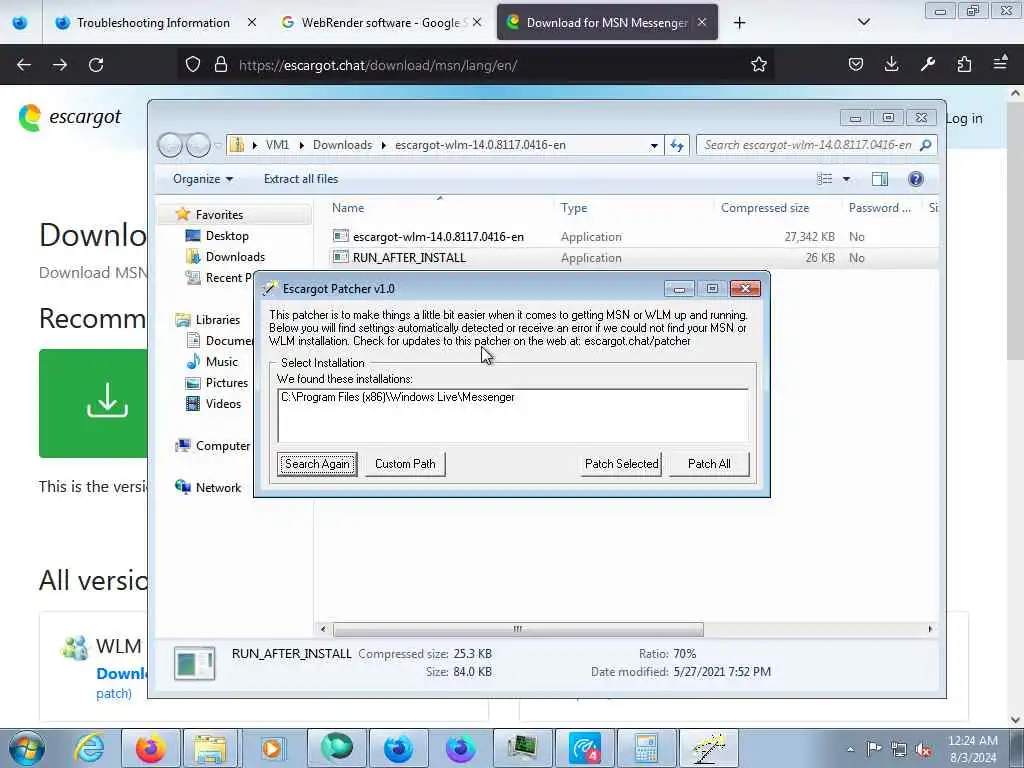Switch to WebRender software Google tab
This screenshot has width=1024, height=768.
click(382, 23)
